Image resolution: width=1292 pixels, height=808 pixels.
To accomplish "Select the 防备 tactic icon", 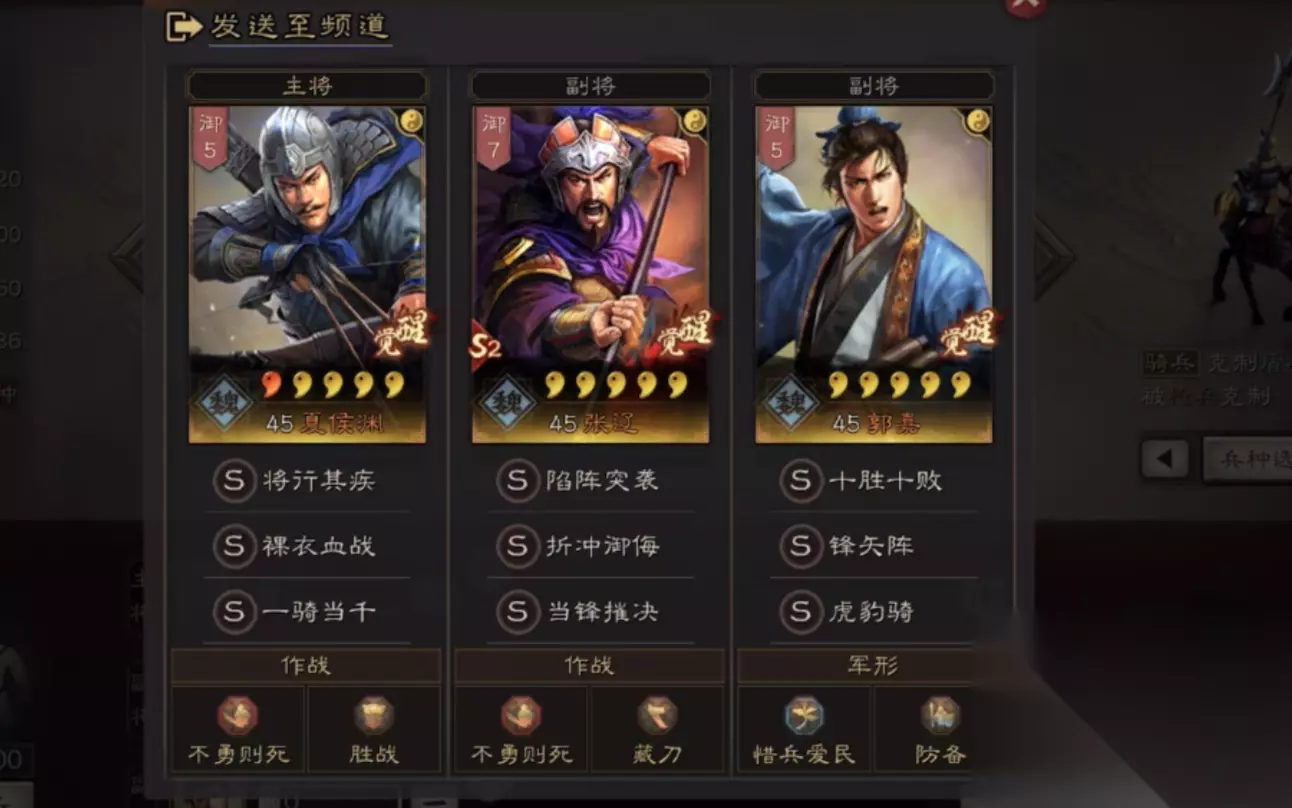I will click(x=940, y=715).
